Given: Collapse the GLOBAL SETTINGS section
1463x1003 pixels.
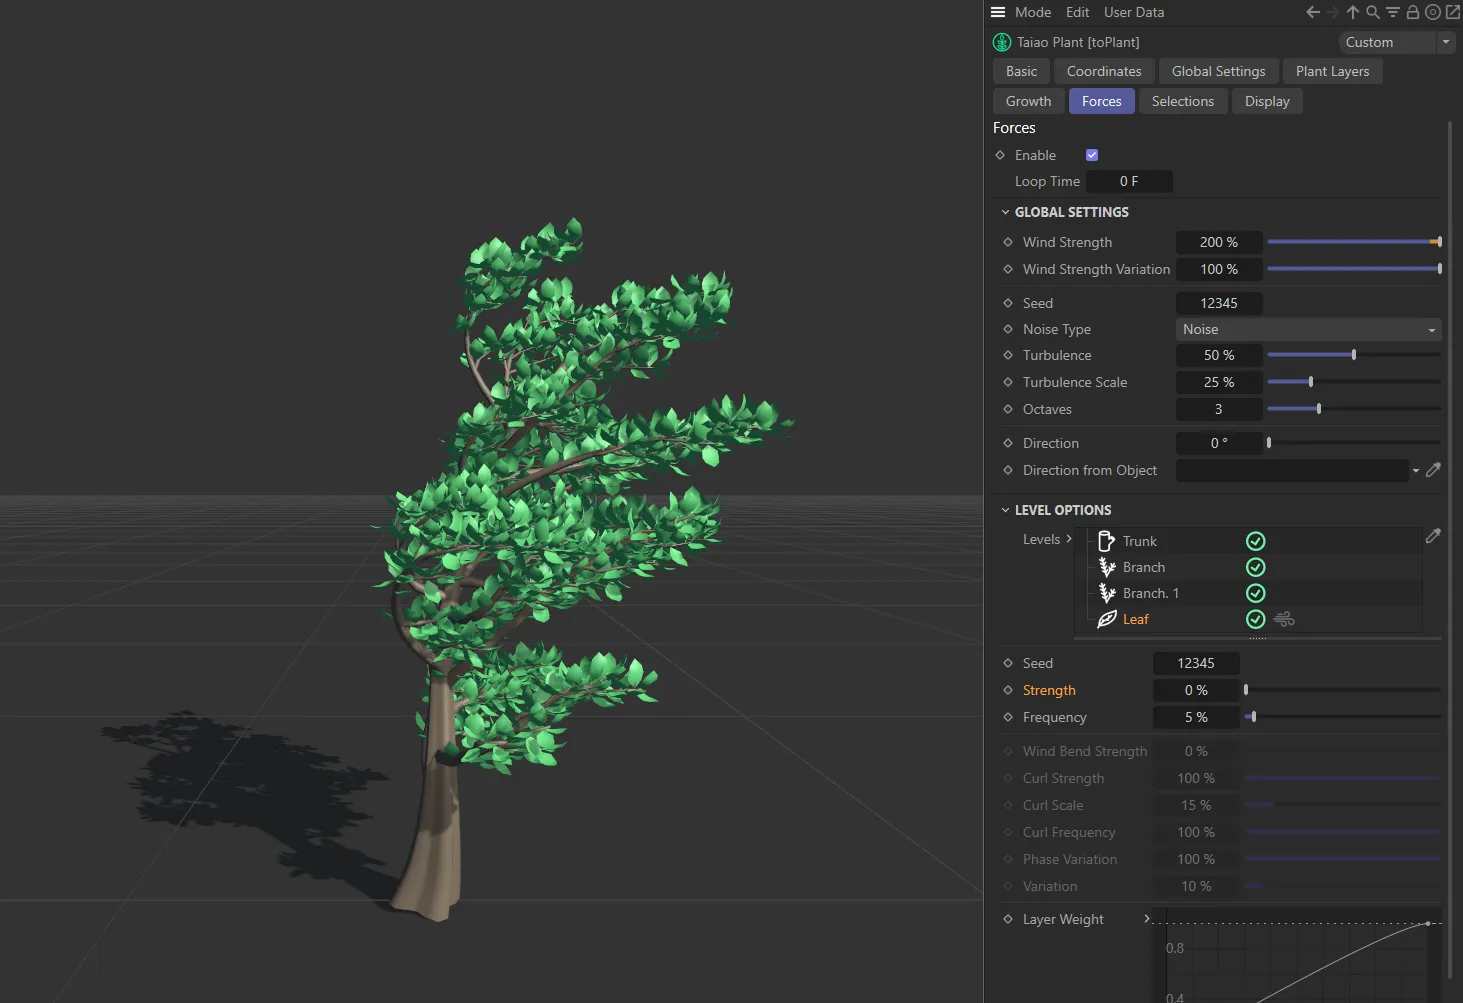Looking at the screenshot, I should 1006,211.
